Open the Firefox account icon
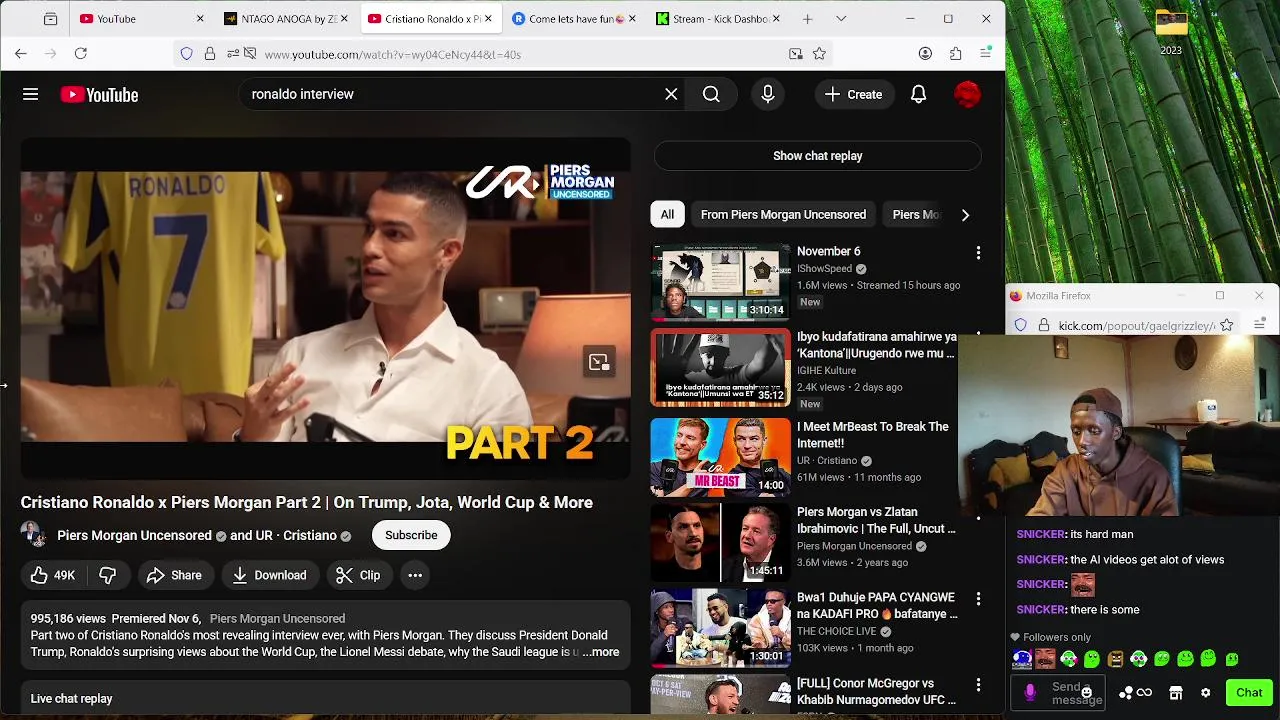 (925, 54)
